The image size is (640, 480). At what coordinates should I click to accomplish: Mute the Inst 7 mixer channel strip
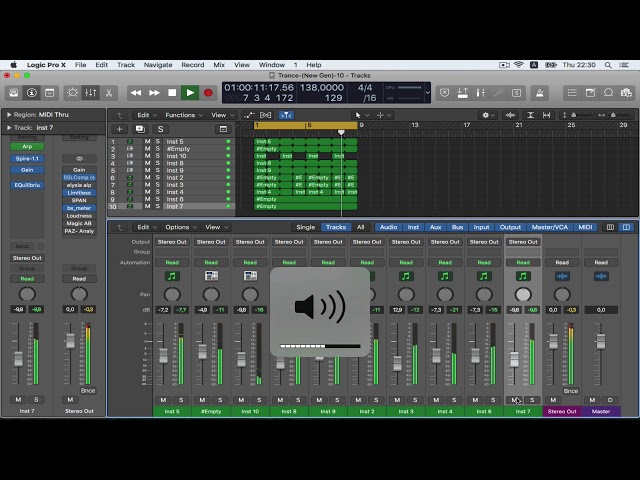tap(514, 400)
